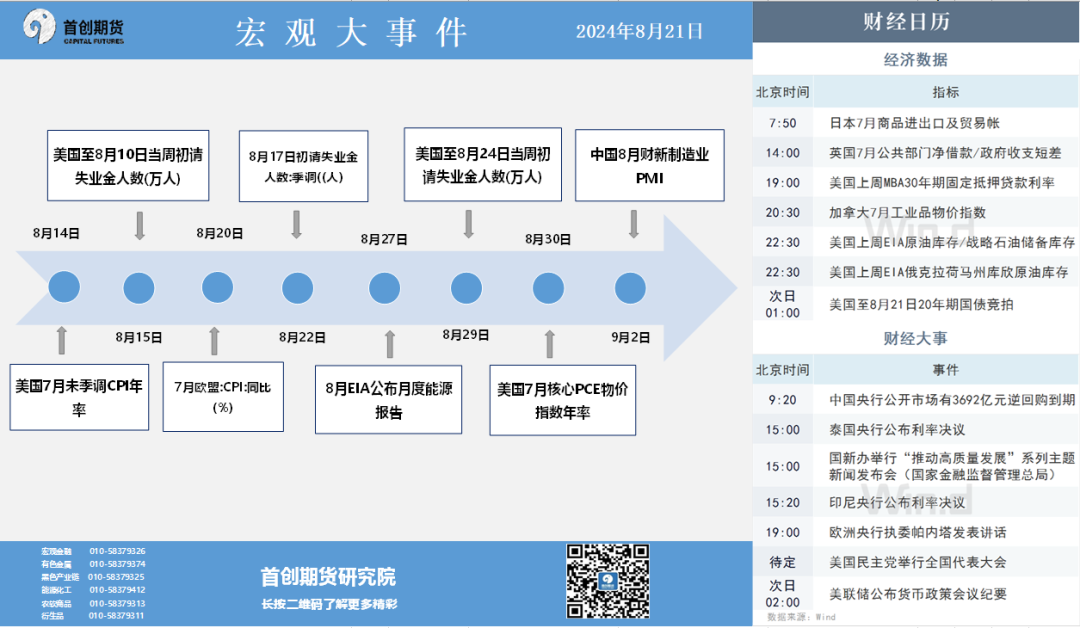The image size is (1080, 628).
Task: Click the 有色金属 phone number 010-58379374
Action: (x=117, y=564)
